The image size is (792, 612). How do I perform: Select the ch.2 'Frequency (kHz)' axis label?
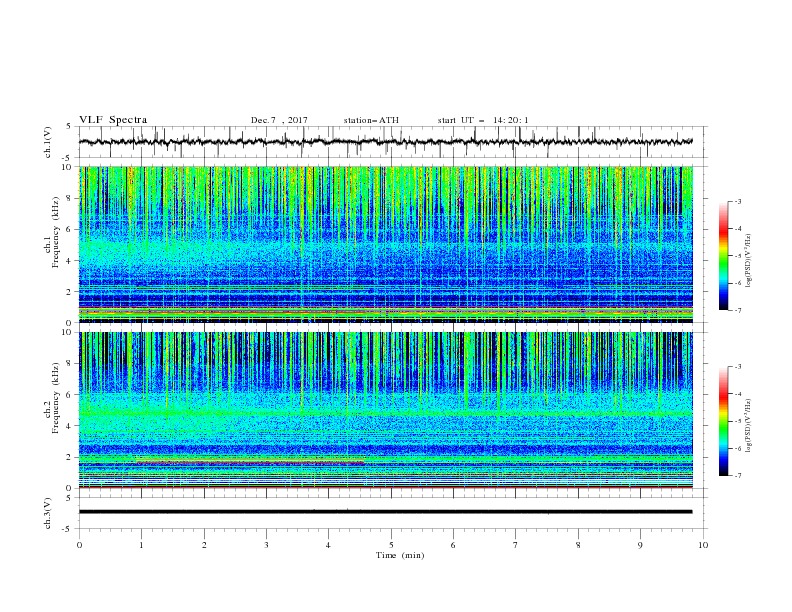point(56,398)
